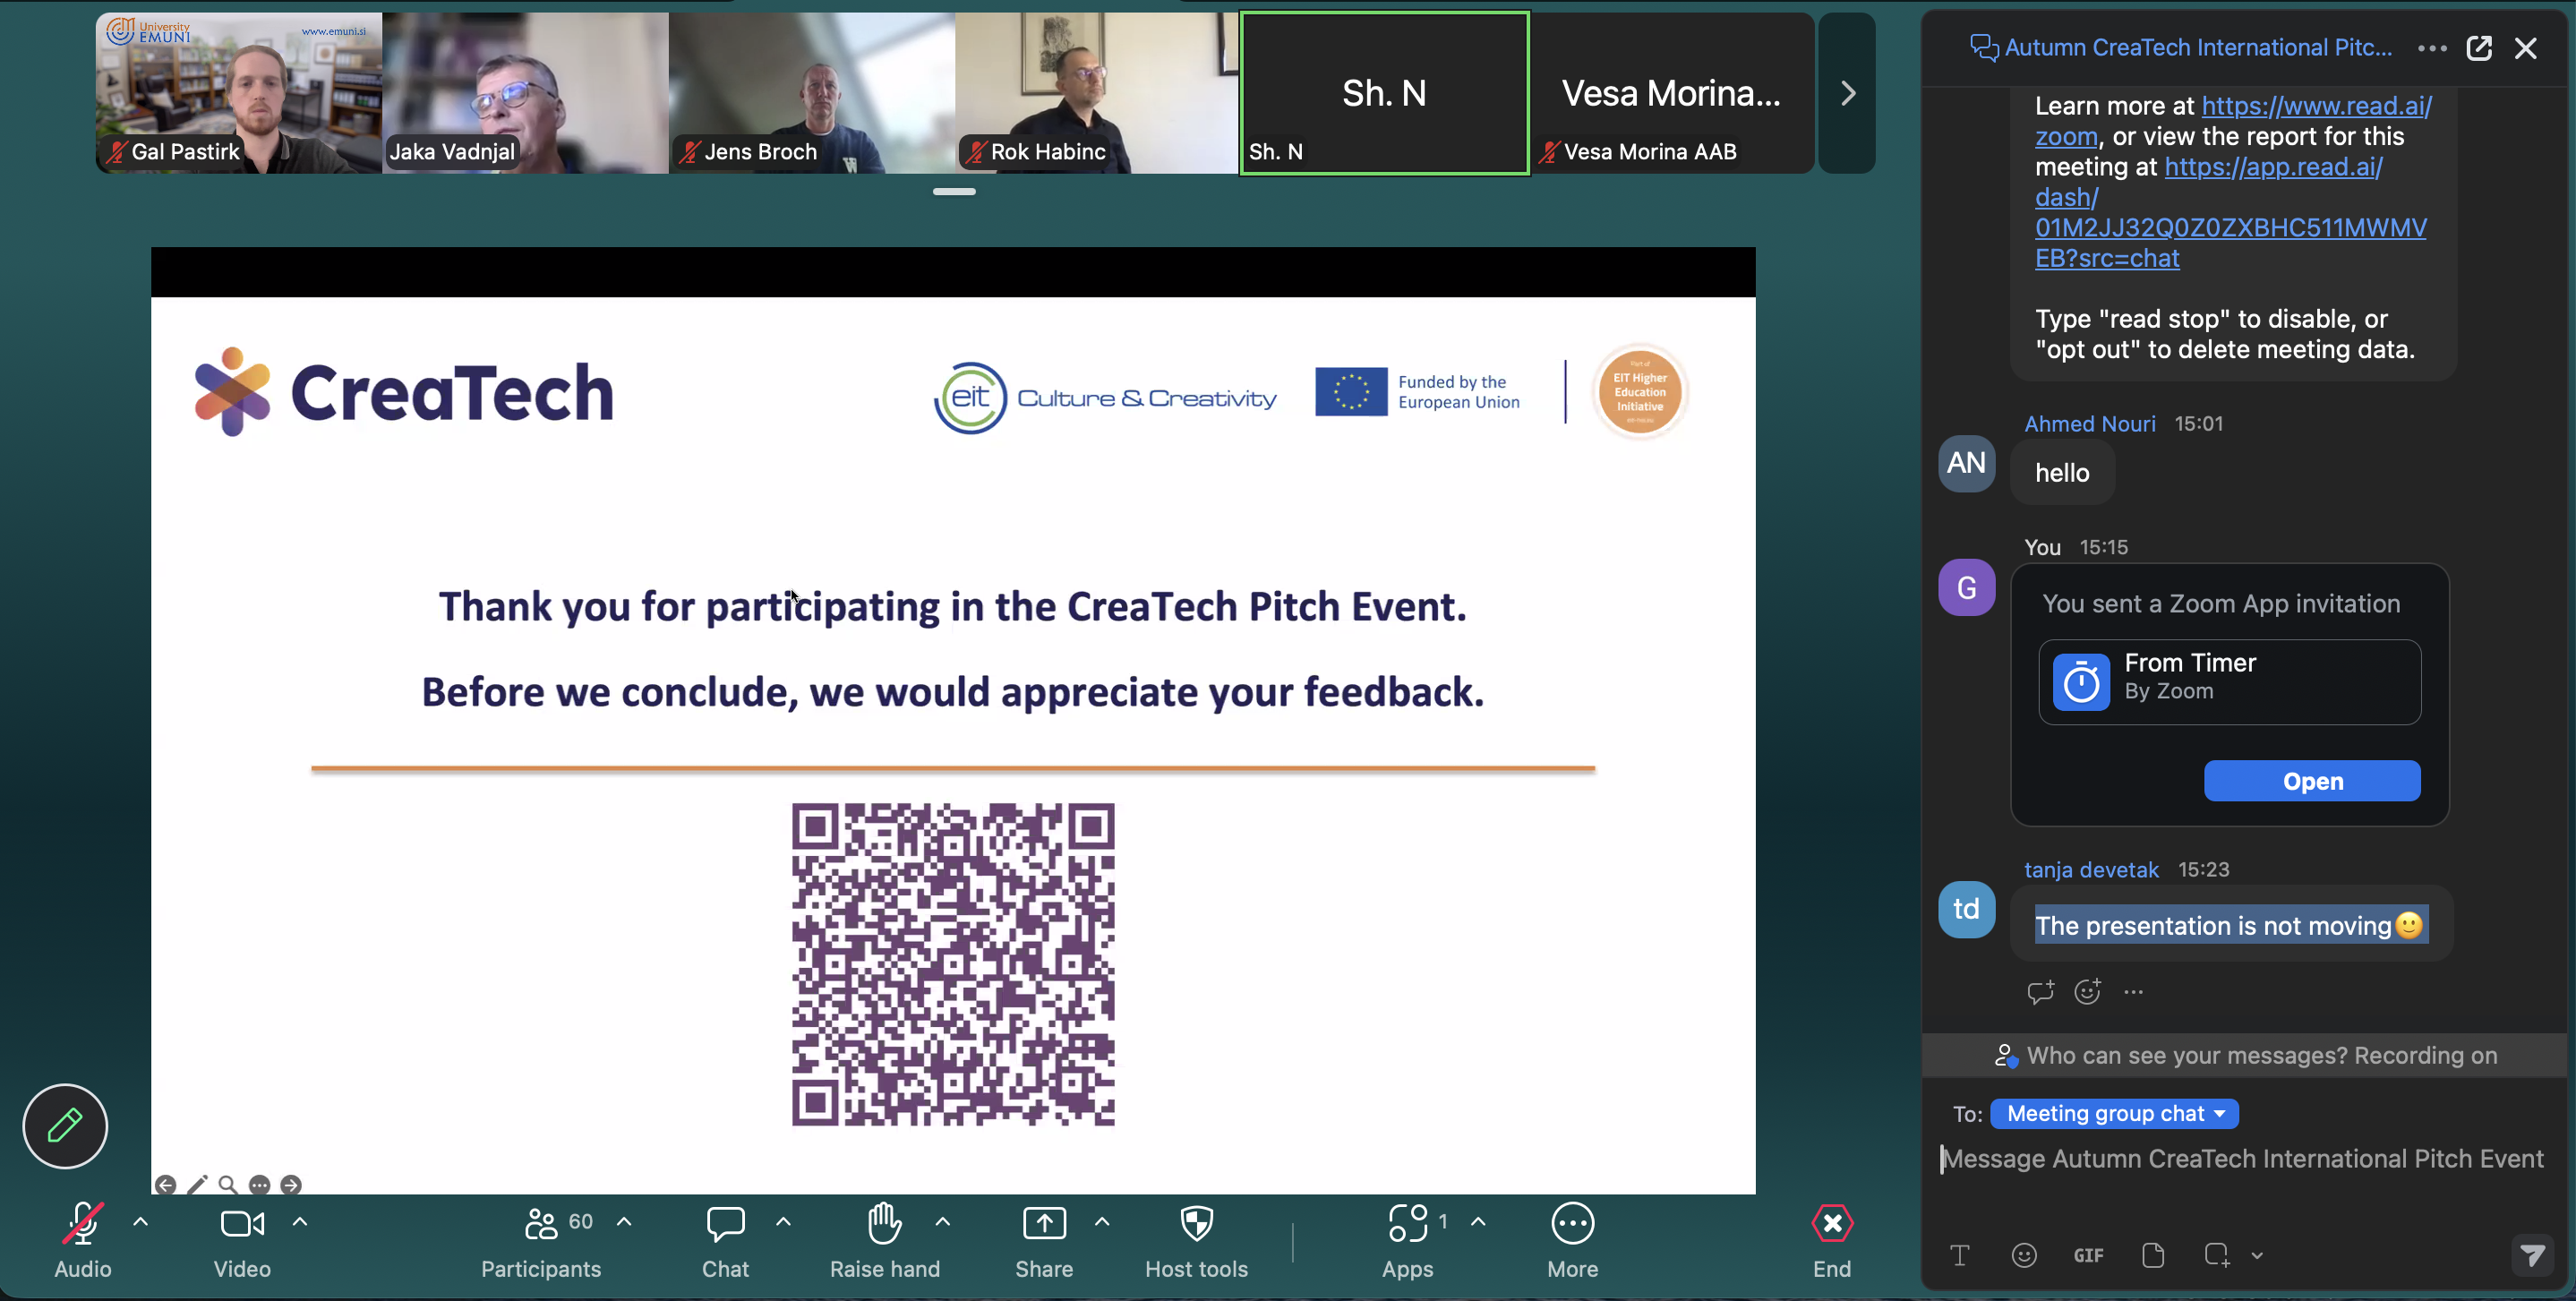Screen dimensions: 2576x1301
Task: Start camera with the Video button
Action: [242, 1240]
